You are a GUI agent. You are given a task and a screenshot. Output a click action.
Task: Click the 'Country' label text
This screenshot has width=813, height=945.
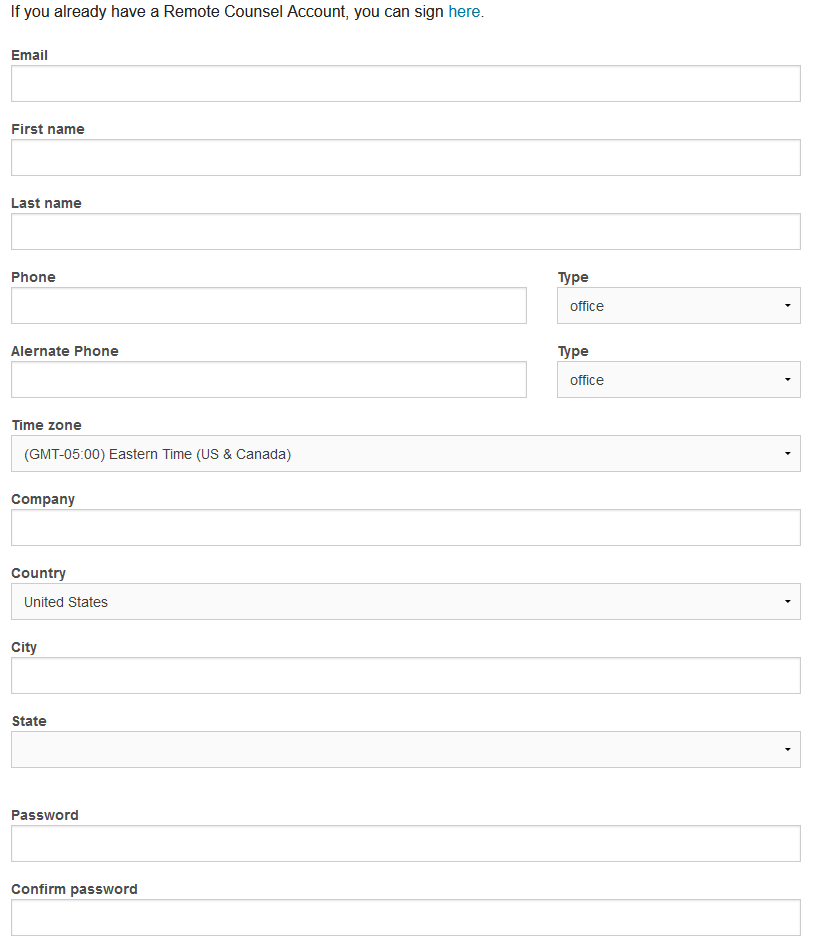(38, 573)
